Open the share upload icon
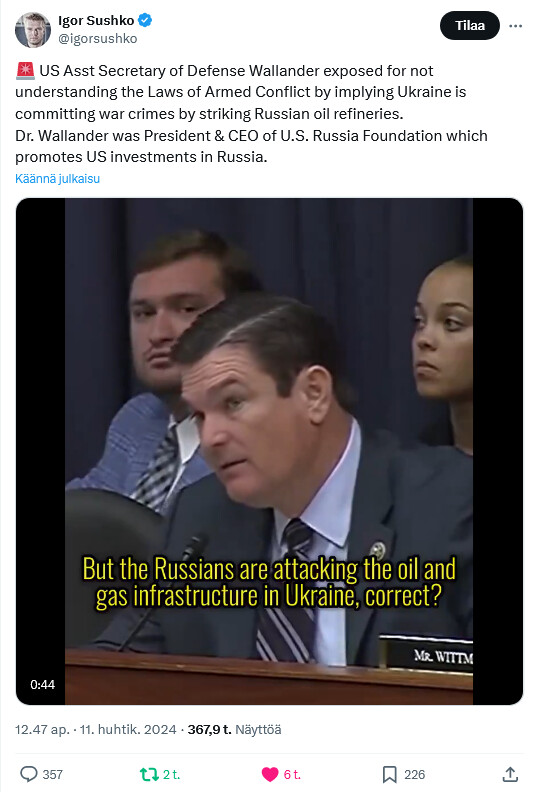The width and height of the screenshot is (535, 792). pos(510,774)
